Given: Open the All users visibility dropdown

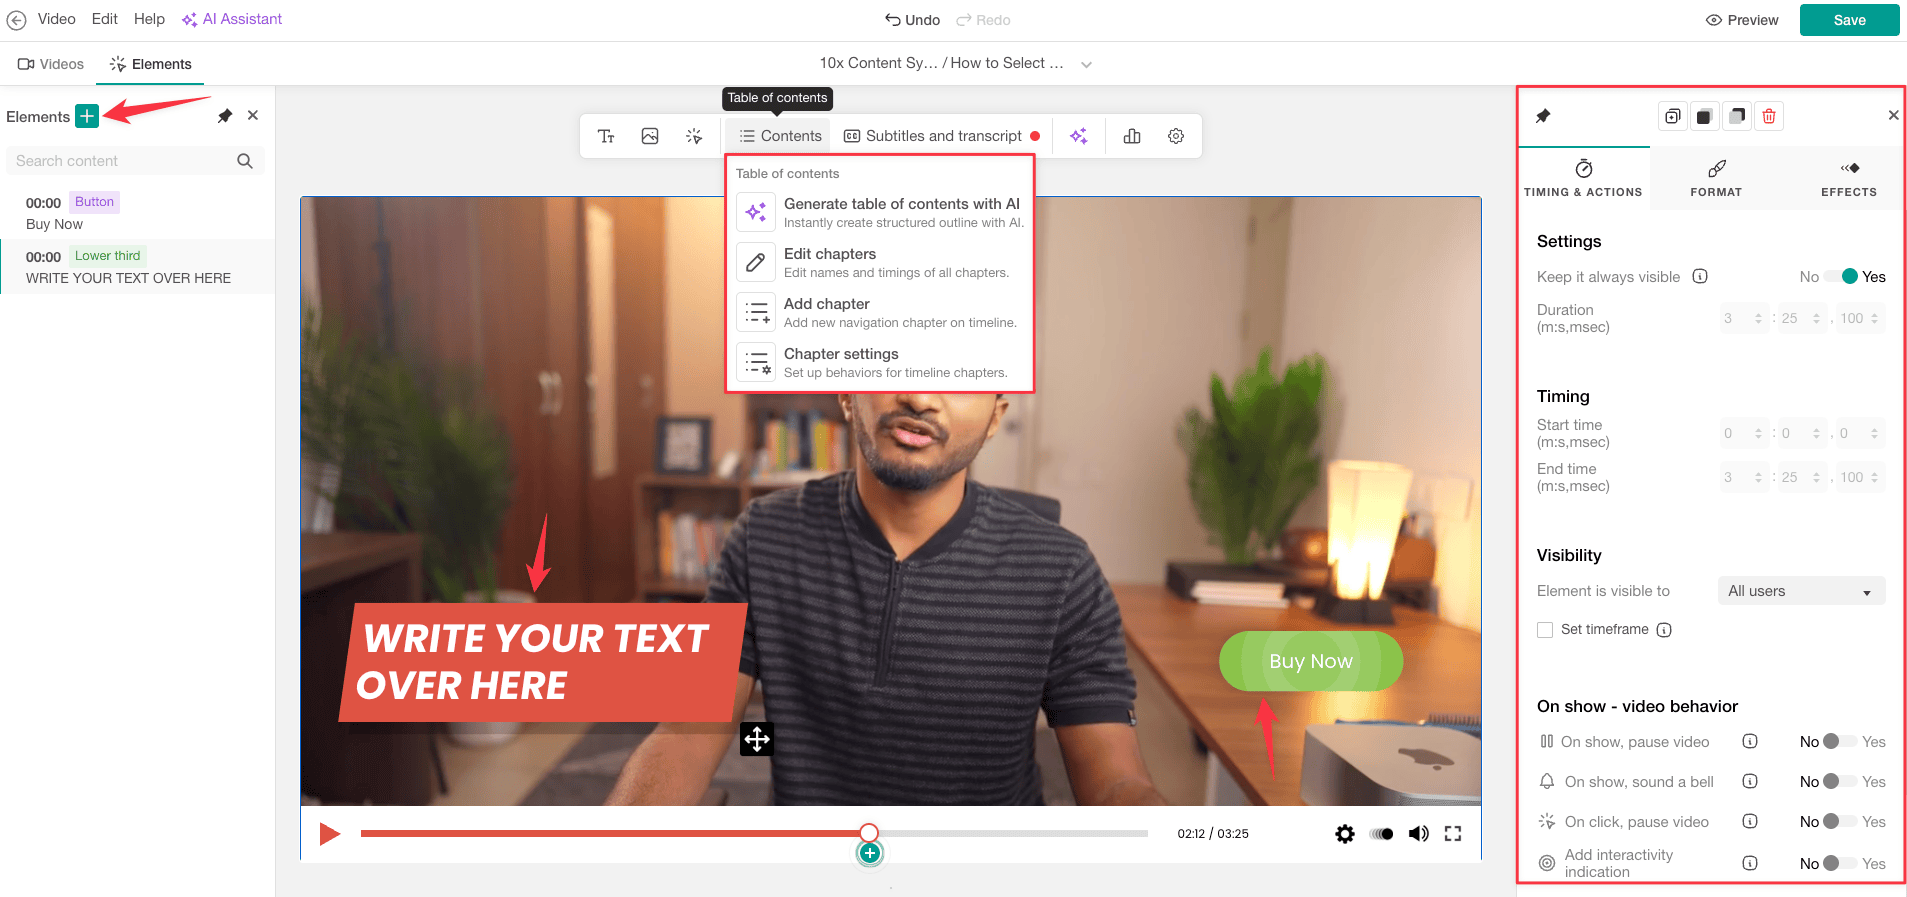Looking at the screenshot, I should click(x=1801, y=591).
